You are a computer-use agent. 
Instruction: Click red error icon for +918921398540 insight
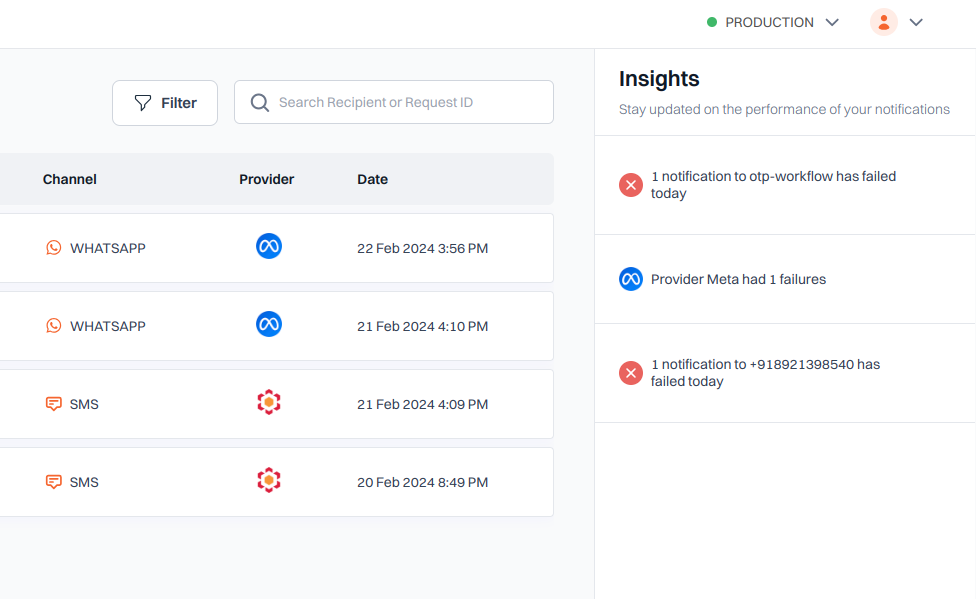point(631,373)
